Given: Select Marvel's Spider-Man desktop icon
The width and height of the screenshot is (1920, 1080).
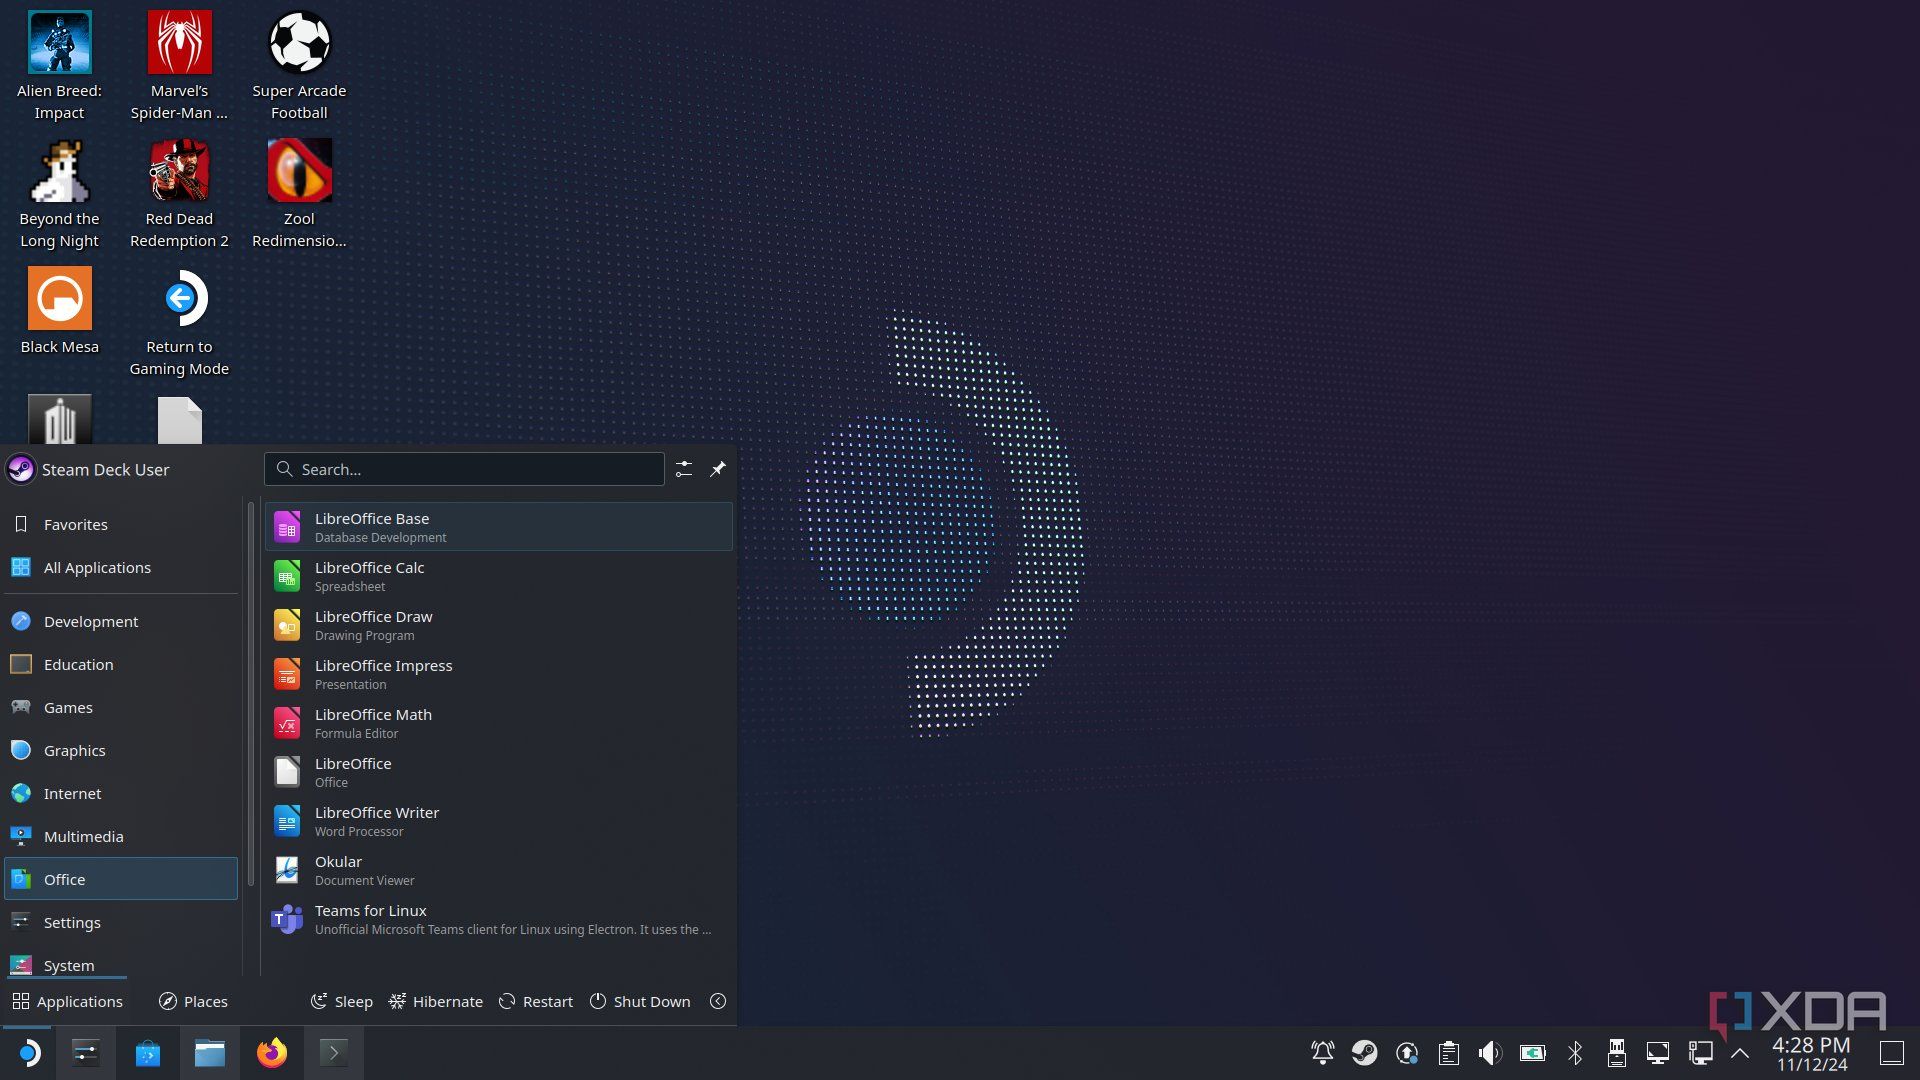Looking at the screenshot, I should [x=179, y=66].
